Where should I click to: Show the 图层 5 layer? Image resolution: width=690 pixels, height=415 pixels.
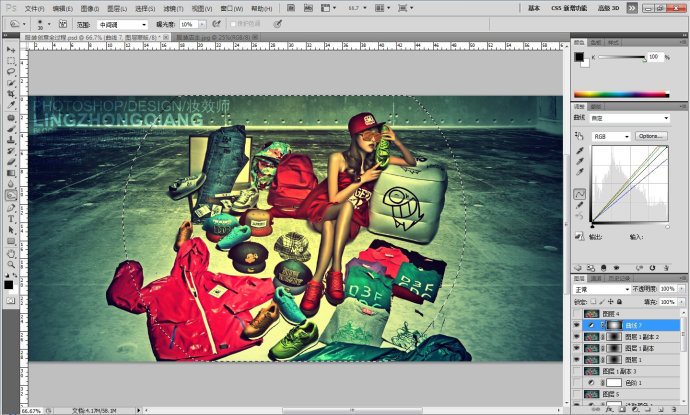click(576, 394)
